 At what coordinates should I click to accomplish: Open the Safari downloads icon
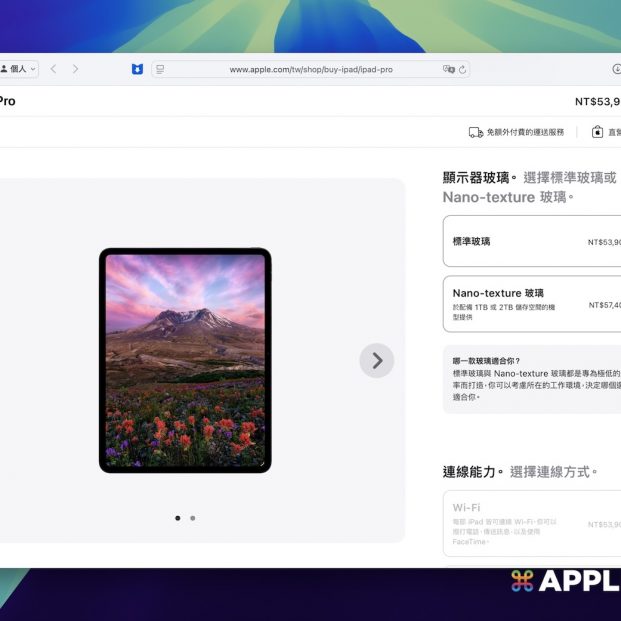(615, 69)
